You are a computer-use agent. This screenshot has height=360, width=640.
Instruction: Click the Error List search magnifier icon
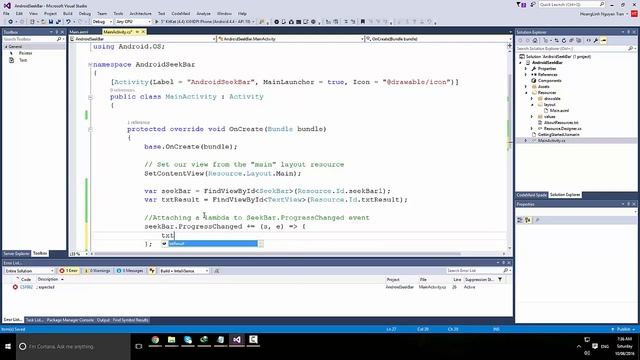click(506, 271)
